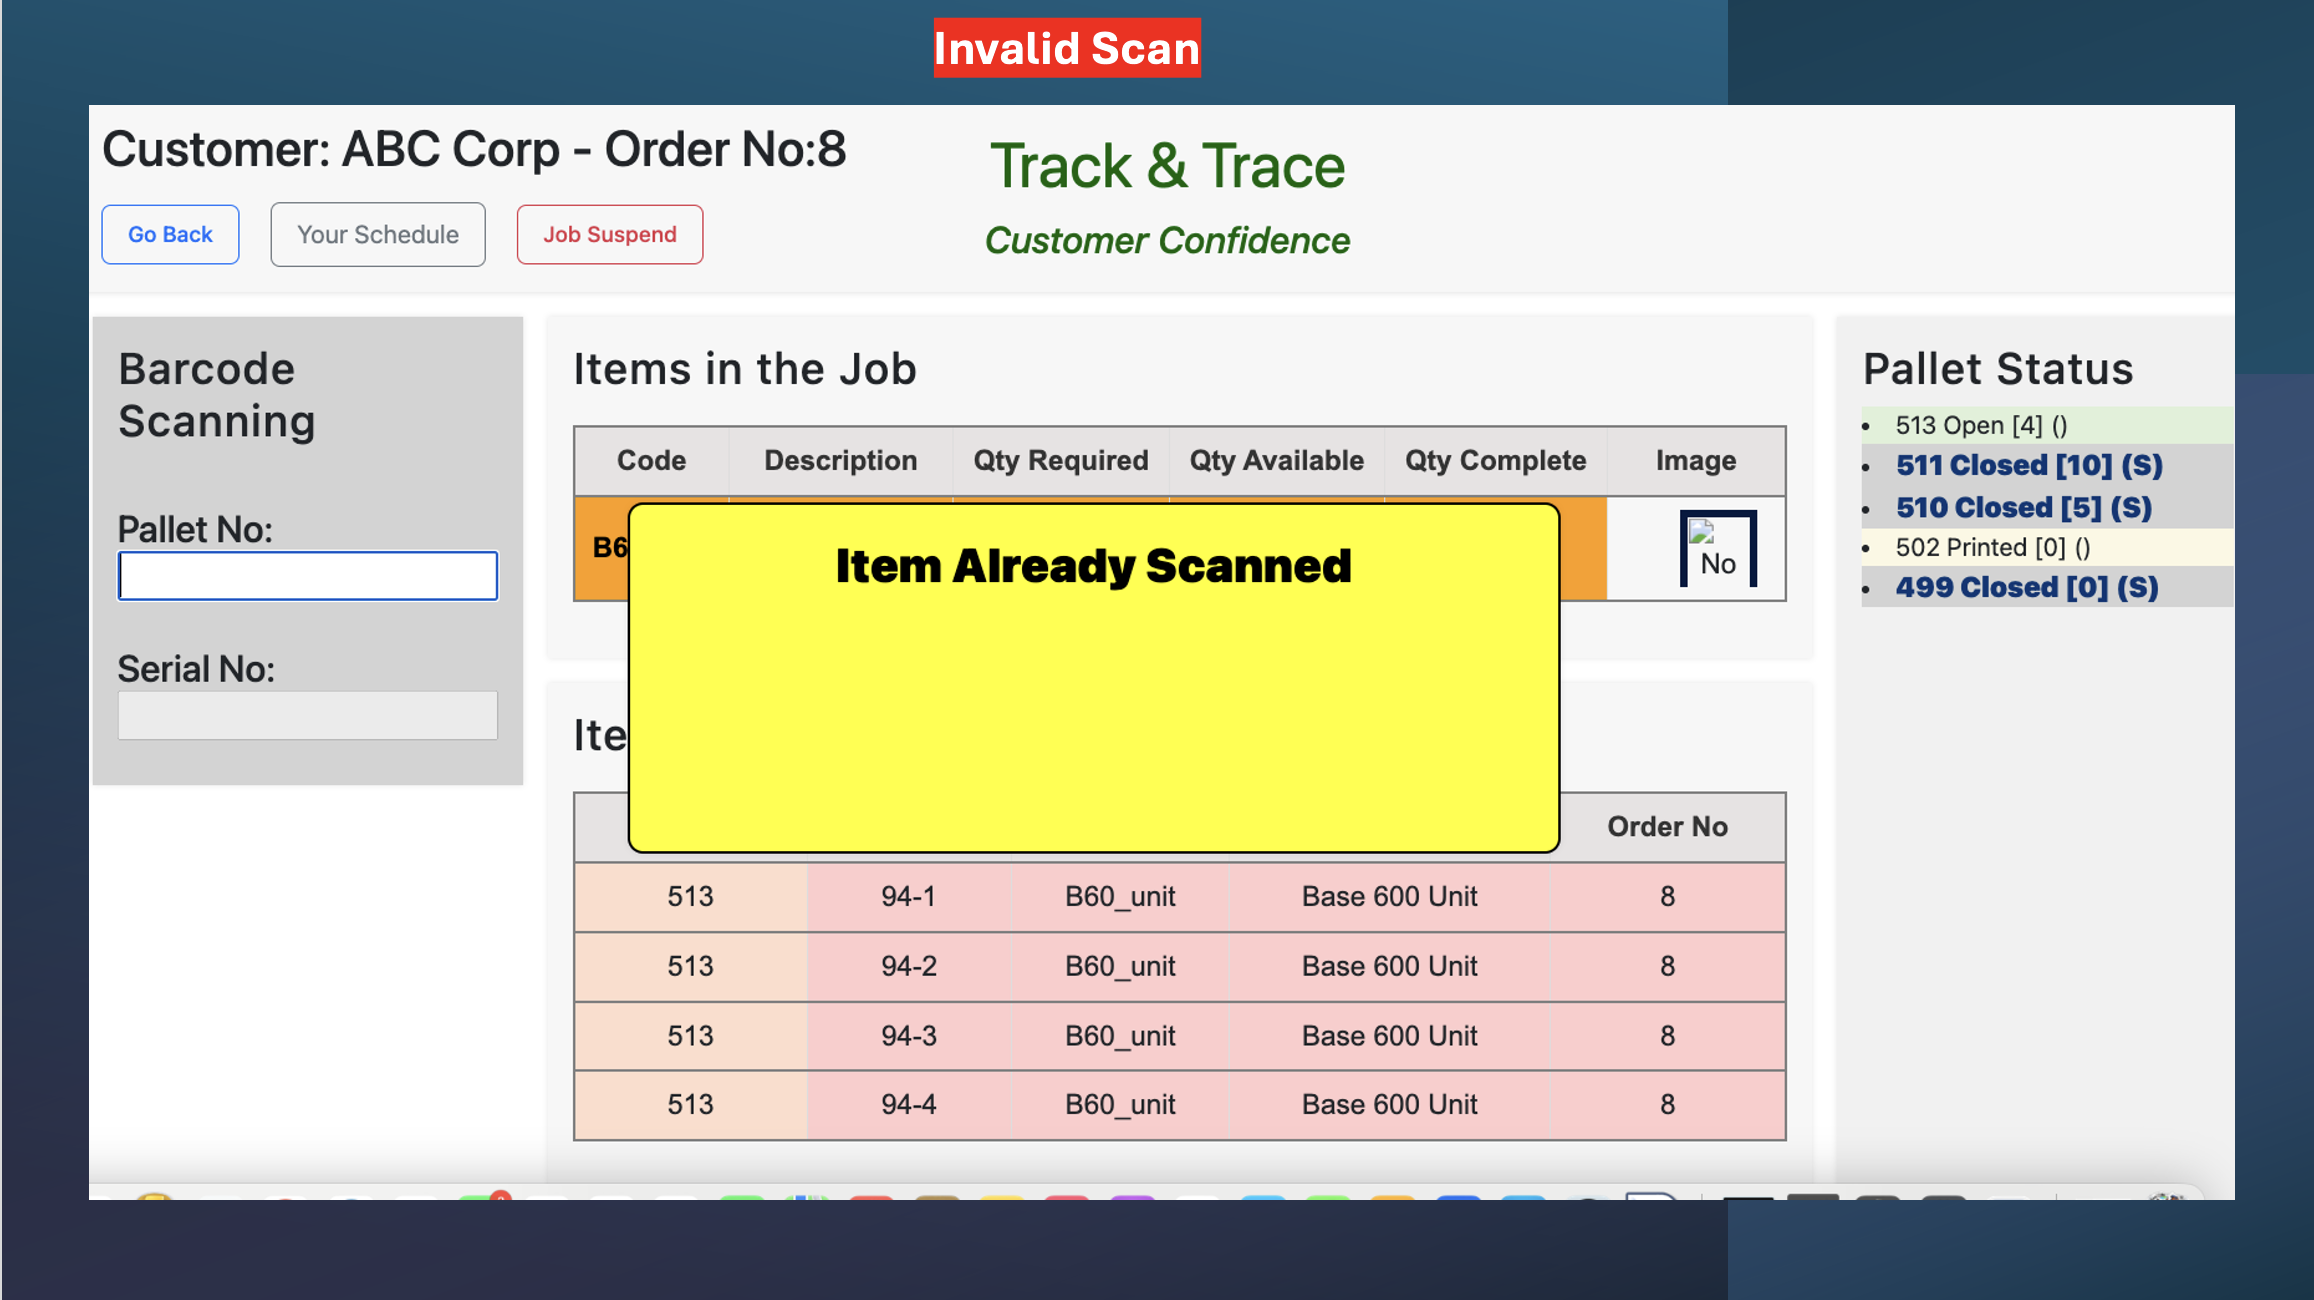Viewport: 2314px width, 1300px height.
Task: Select the row with serial 94-1
Action: 908,896
